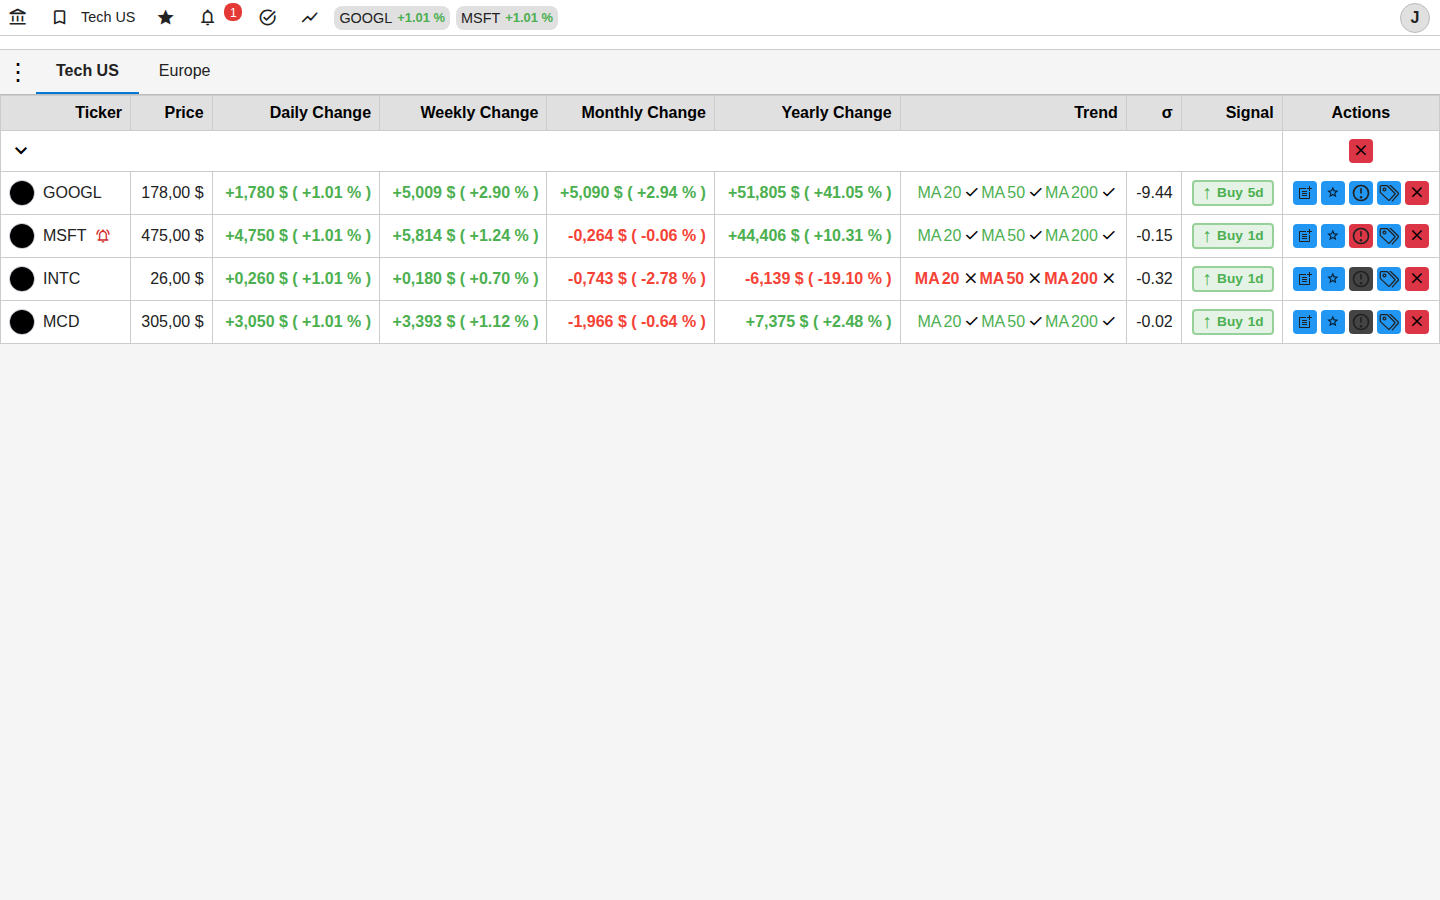Click the Buy 1d signal for INTC
Screen dimensions: 1440x900
pos(1233,279)
